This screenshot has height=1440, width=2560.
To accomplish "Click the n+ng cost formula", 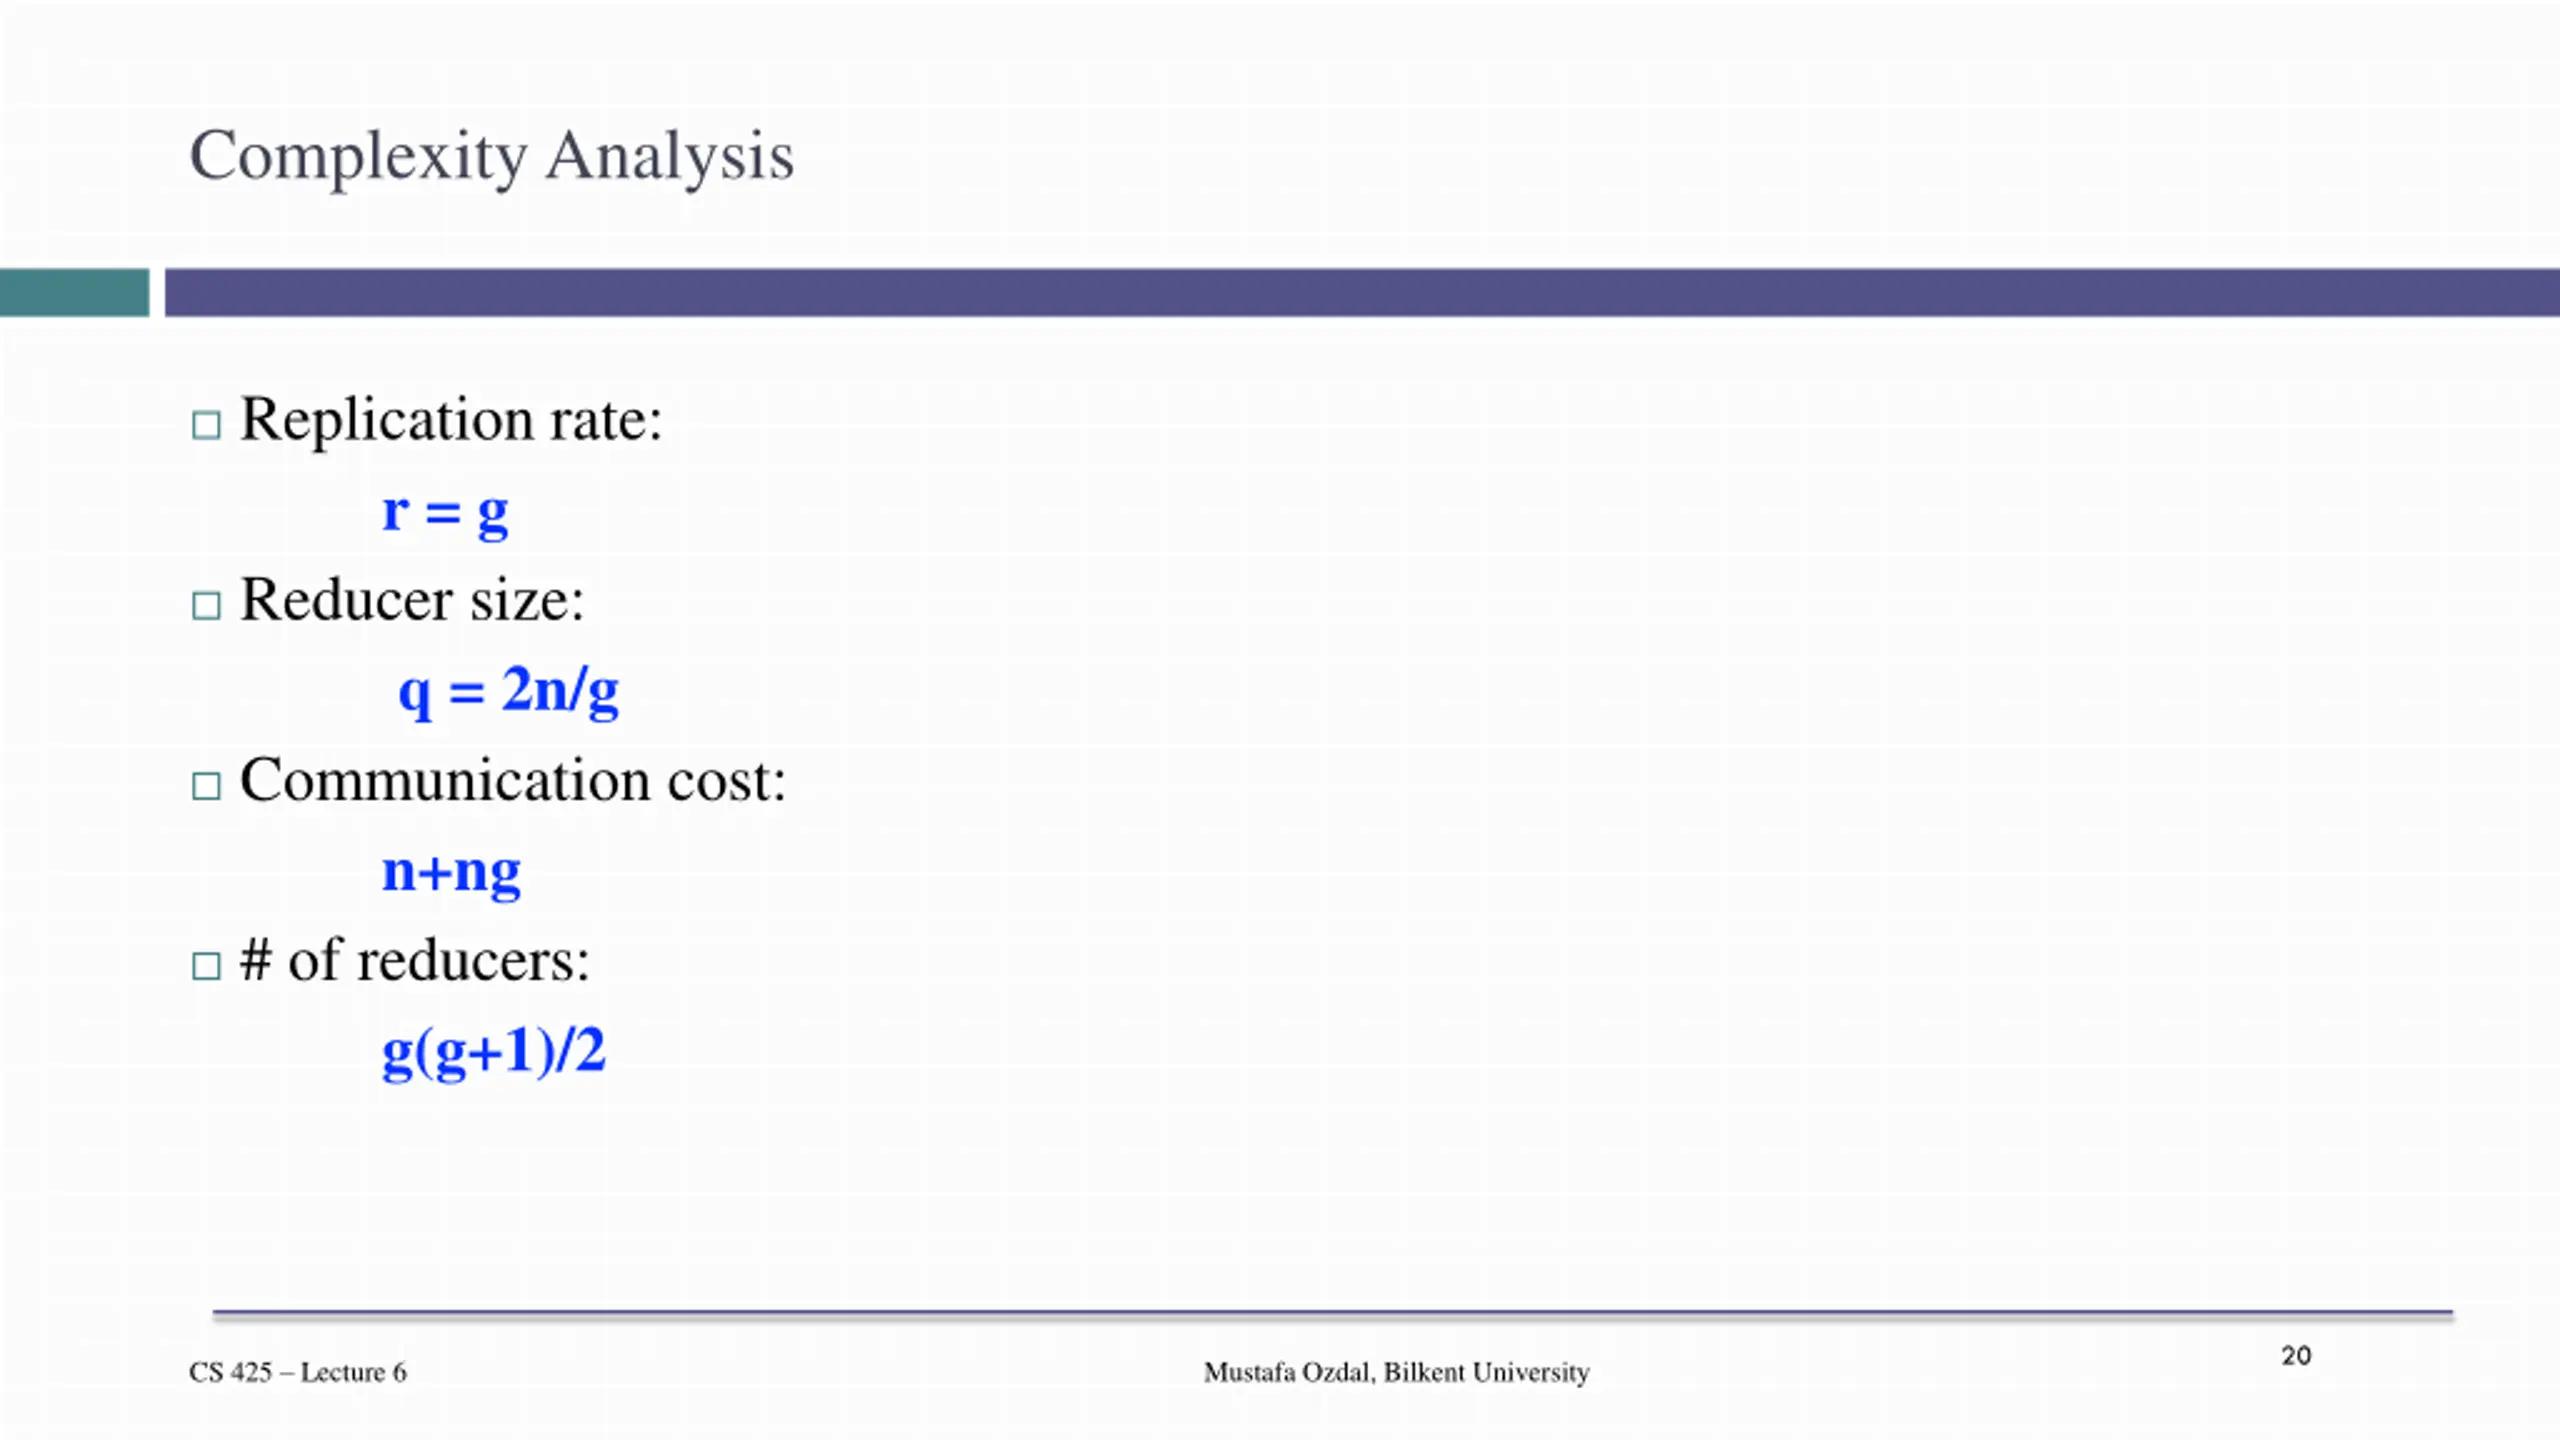I will click(x=451, y=872).
